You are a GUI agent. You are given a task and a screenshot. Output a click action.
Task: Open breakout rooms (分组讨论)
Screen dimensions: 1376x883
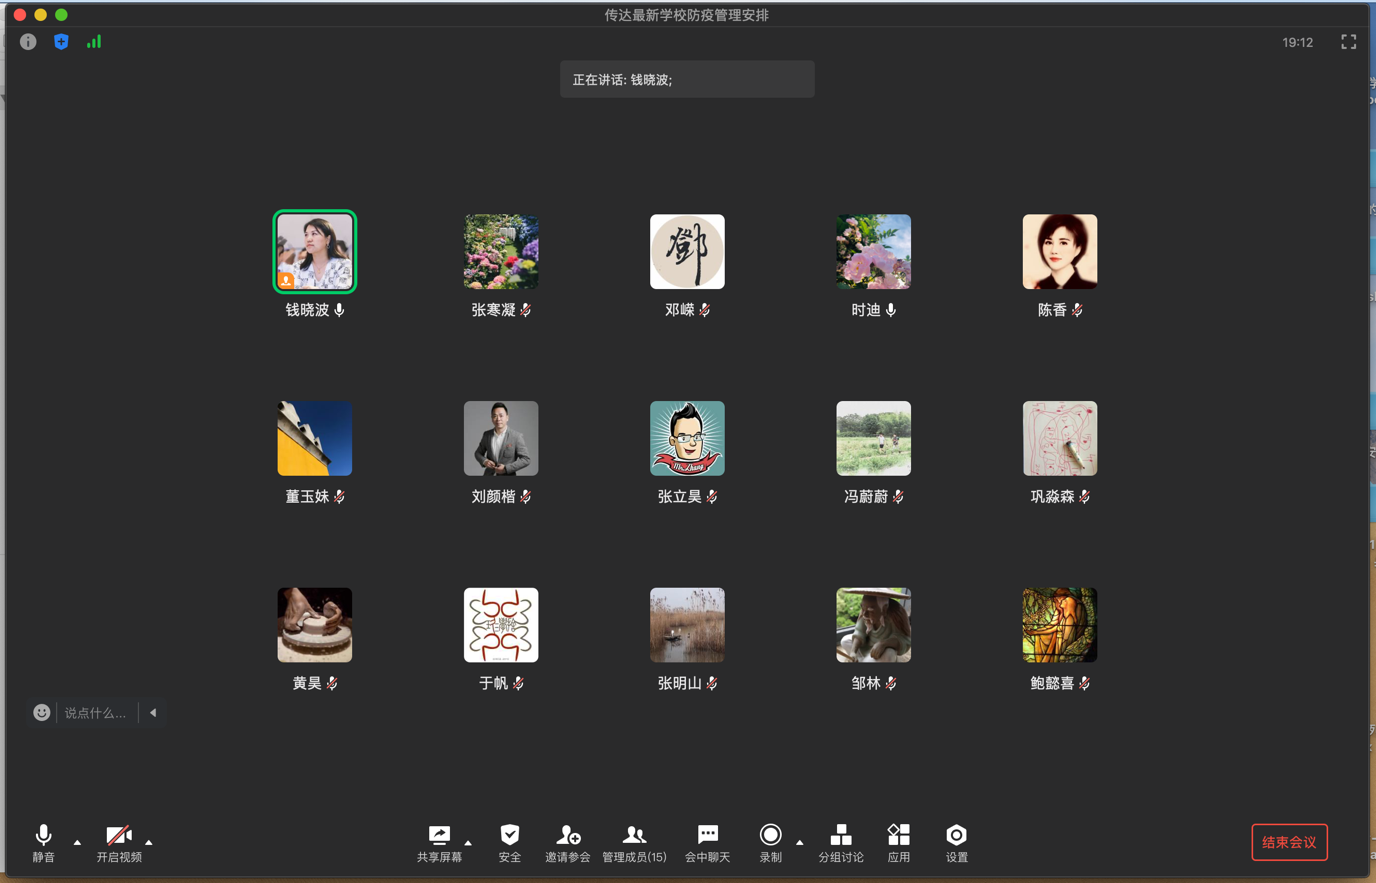pyautogui.click(x=840, y=842)
